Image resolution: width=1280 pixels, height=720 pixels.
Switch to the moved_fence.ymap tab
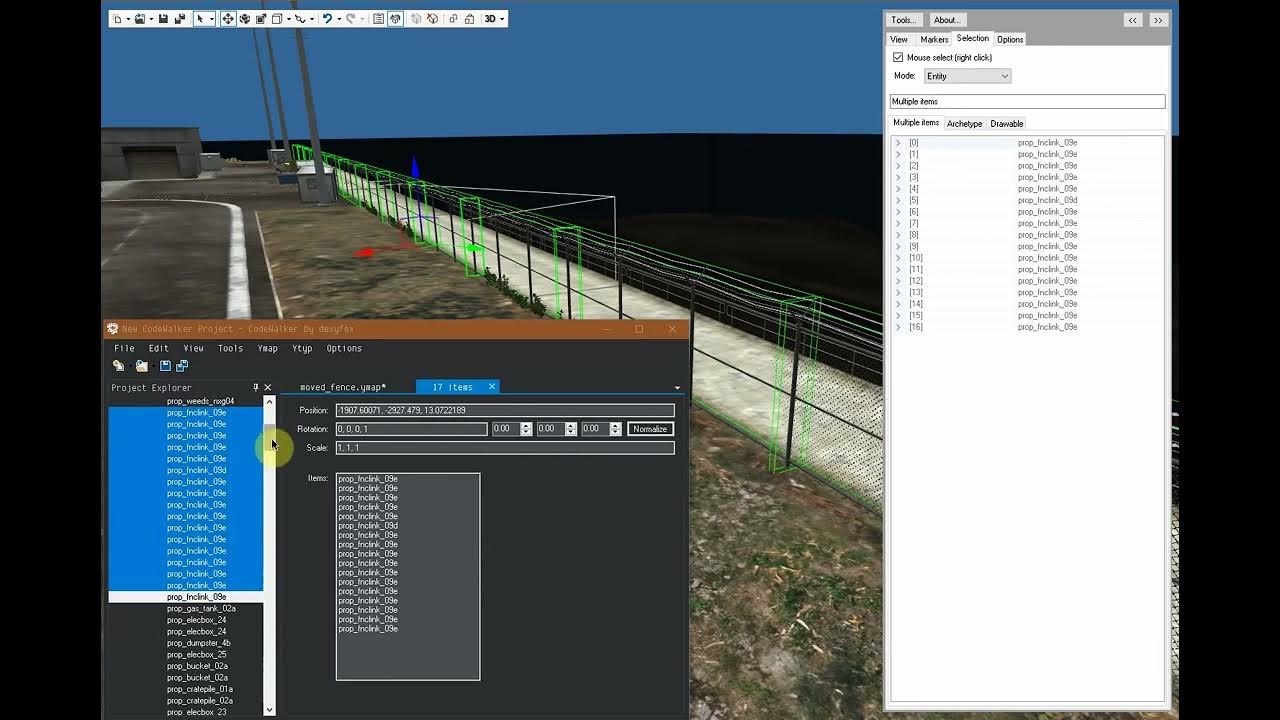[x=343, y=387]
